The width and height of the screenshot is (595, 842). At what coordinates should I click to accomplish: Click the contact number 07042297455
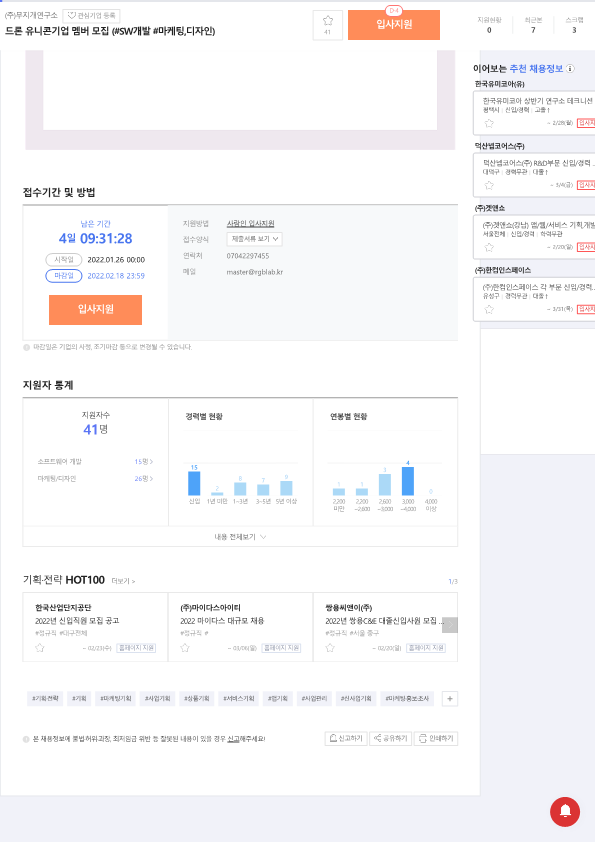[248, 256]
